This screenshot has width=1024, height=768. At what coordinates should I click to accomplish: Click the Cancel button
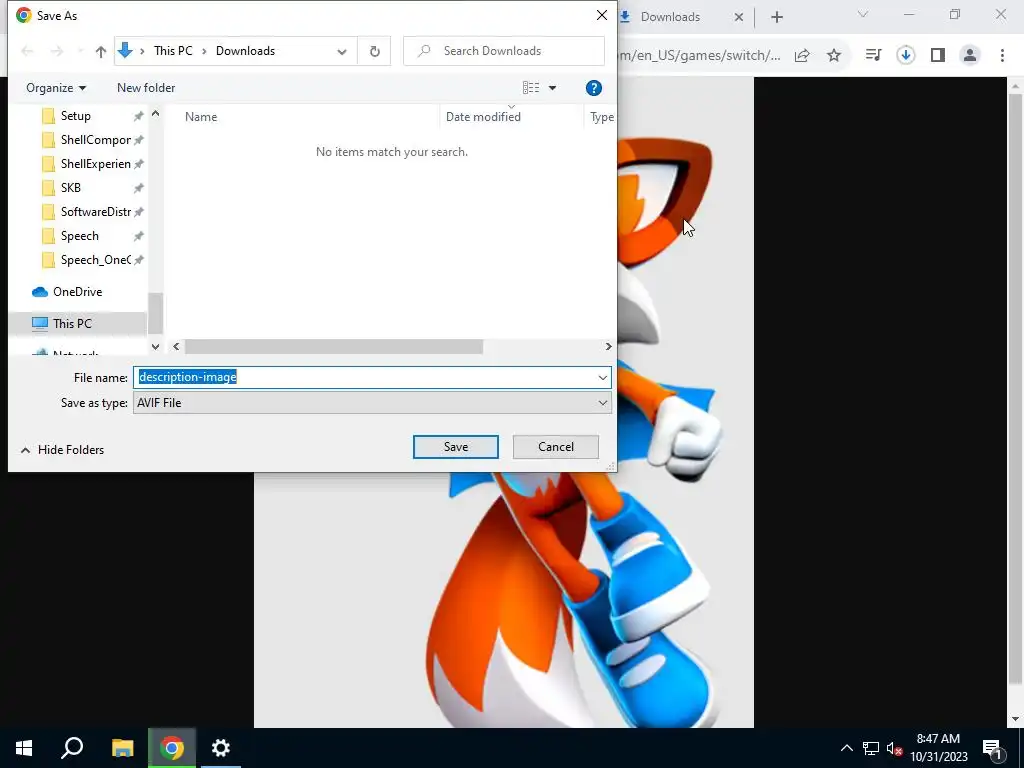(x=555, y=447)
